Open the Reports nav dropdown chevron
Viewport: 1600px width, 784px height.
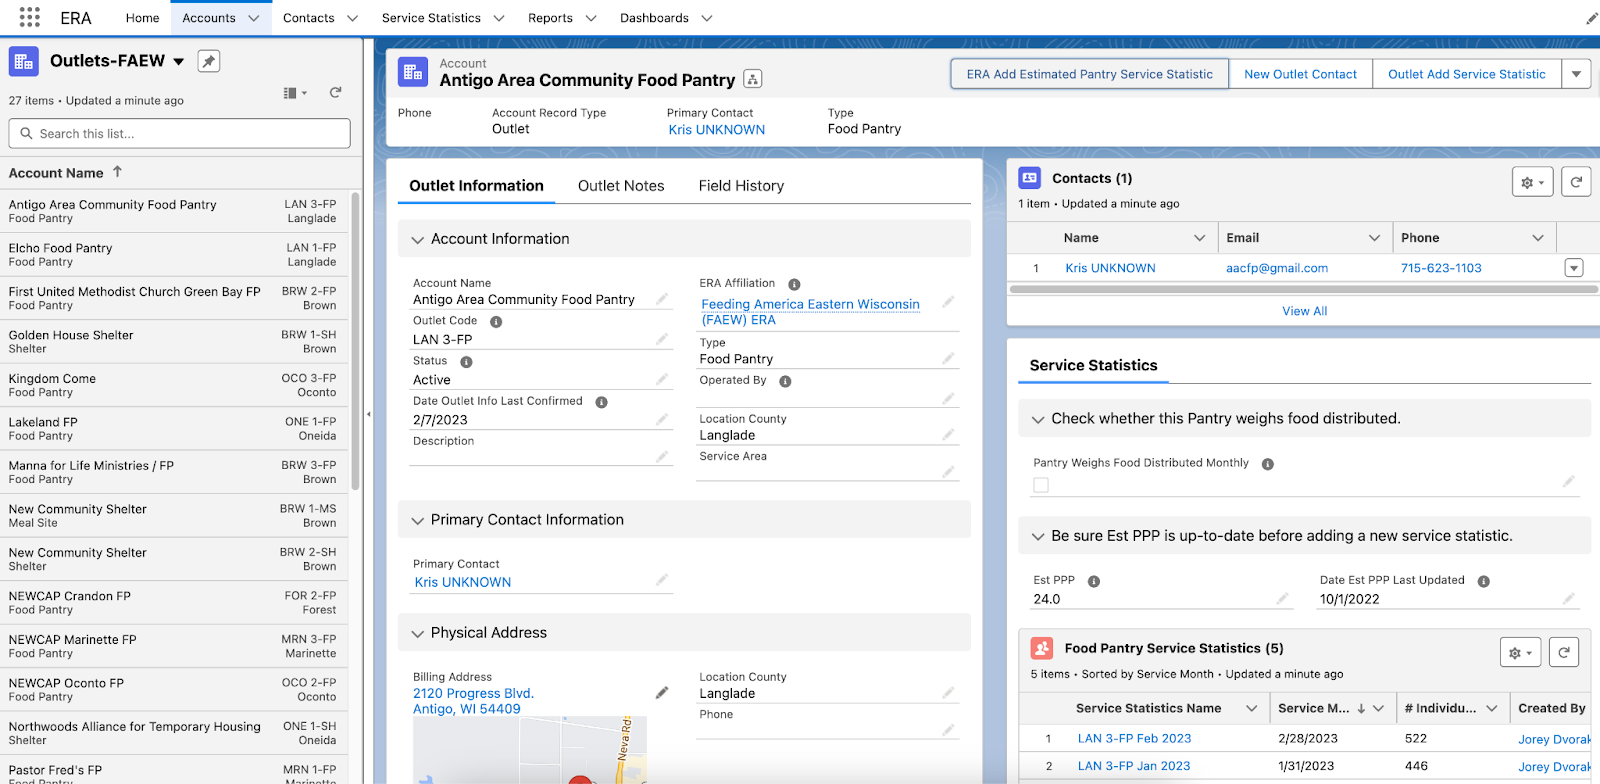591,18
